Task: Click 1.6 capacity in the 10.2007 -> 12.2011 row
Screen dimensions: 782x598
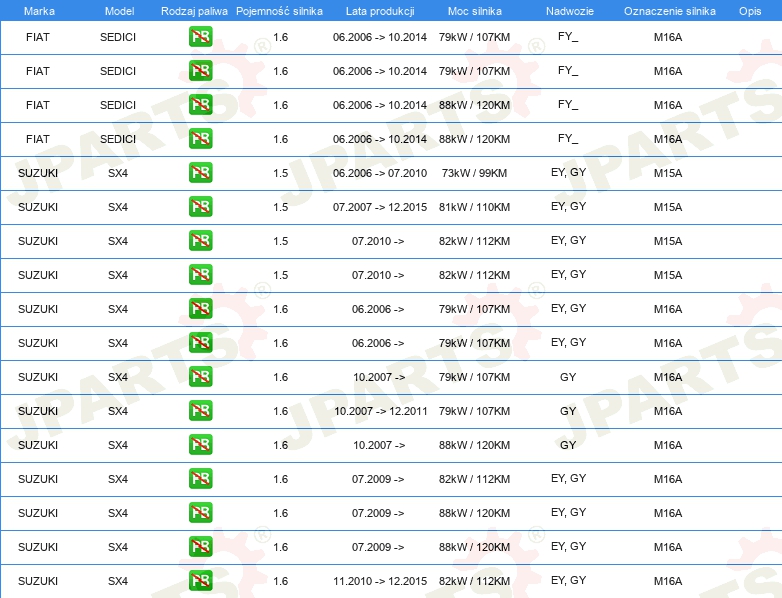Action: pyautogui.click(x=280, y=411)
